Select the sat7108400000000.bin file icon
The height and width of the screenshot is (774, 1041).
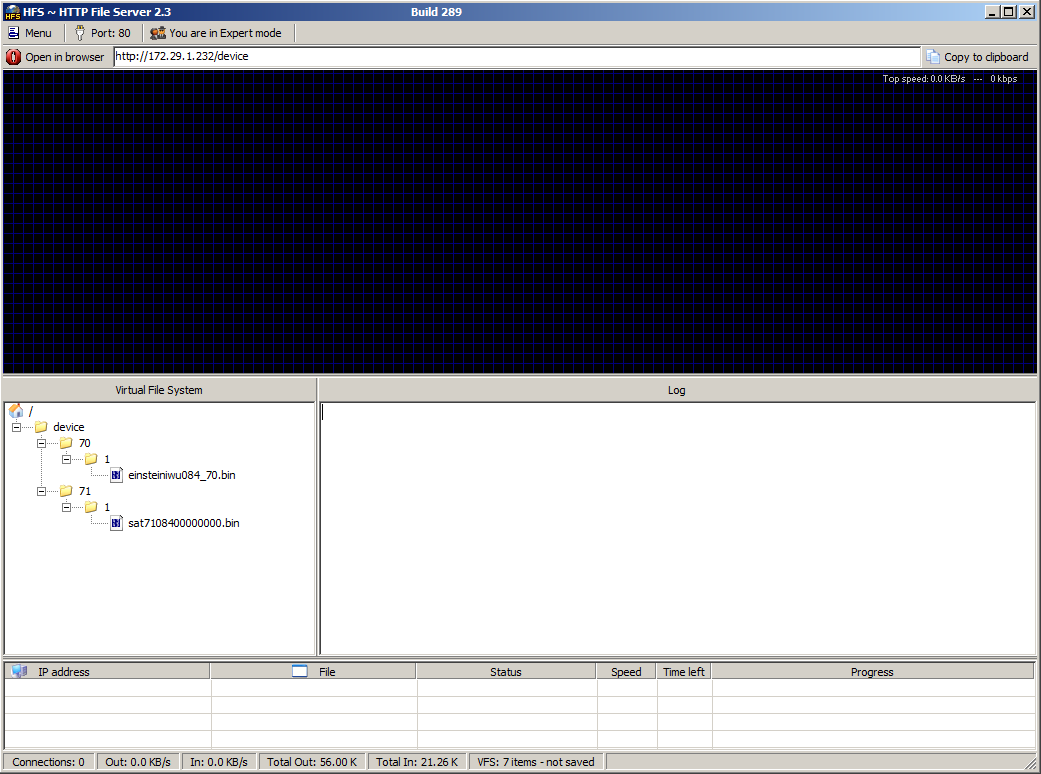(x=116, y=523)
